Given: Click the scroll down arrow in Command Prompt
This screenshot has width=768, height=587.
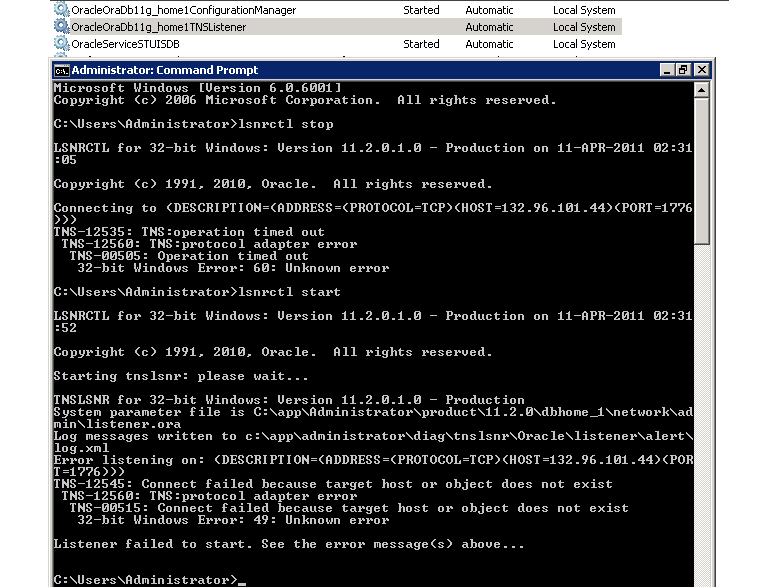Looking at the screenshot, I should (x=702, y=579).
